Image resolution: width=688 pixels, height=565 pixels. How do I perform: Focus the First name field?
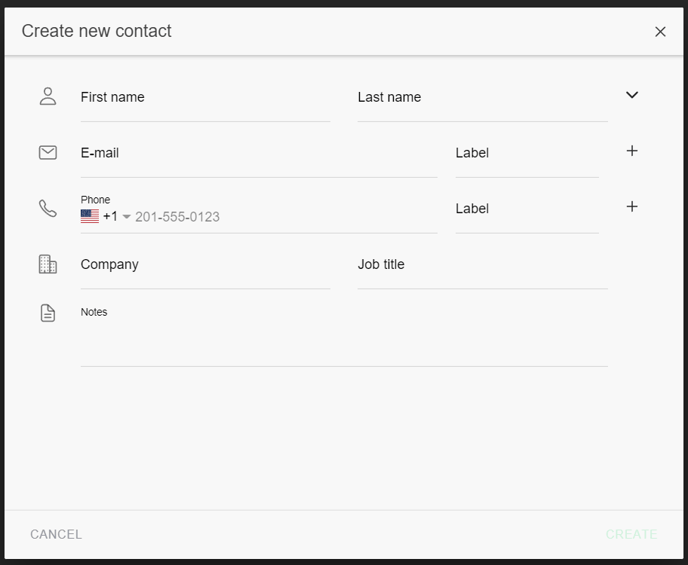point(205,98)
